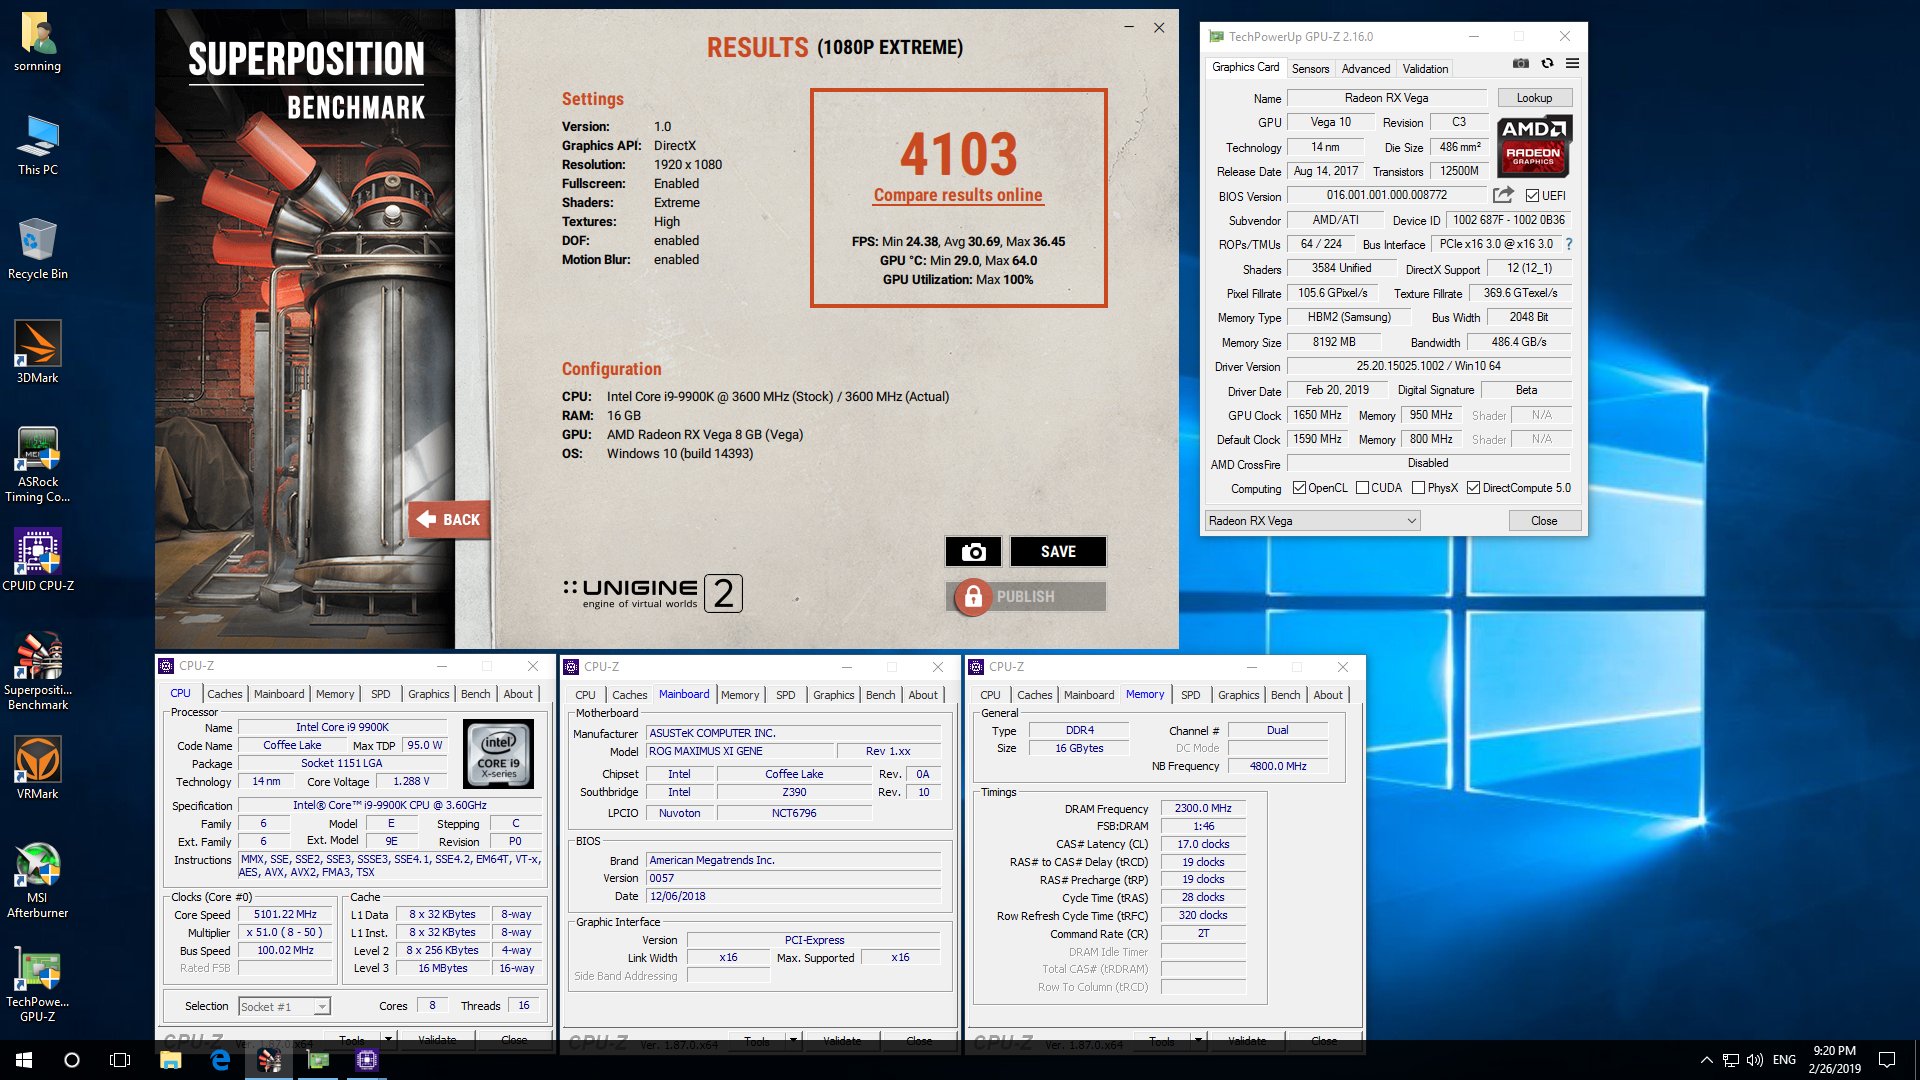This screenshot has width=1920, height=1080.
Task: Open ASRock Timing Configurator shortcut
Action: point(37,465)
